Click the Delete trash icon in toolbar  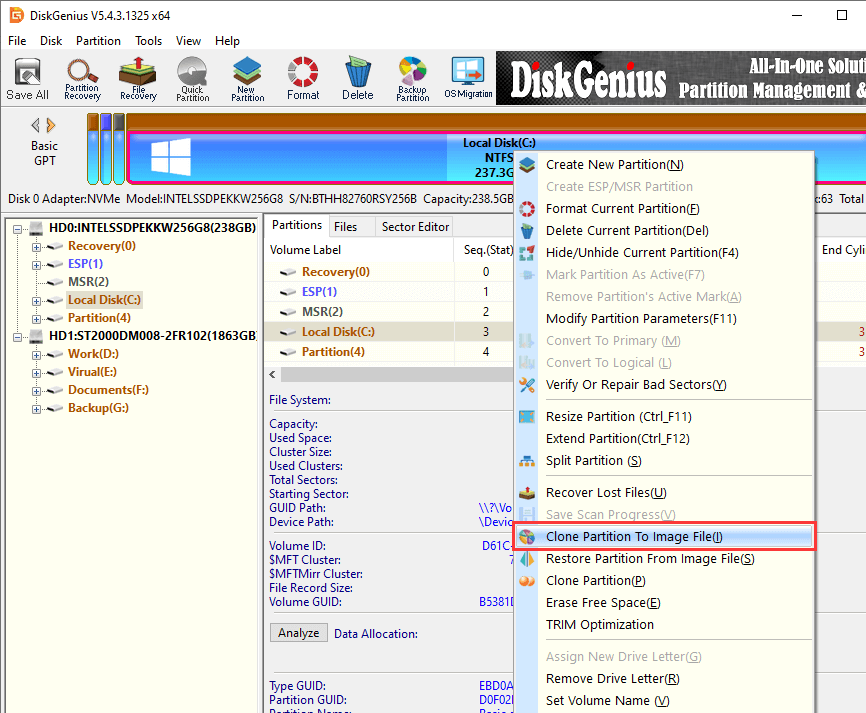[357, 78]
